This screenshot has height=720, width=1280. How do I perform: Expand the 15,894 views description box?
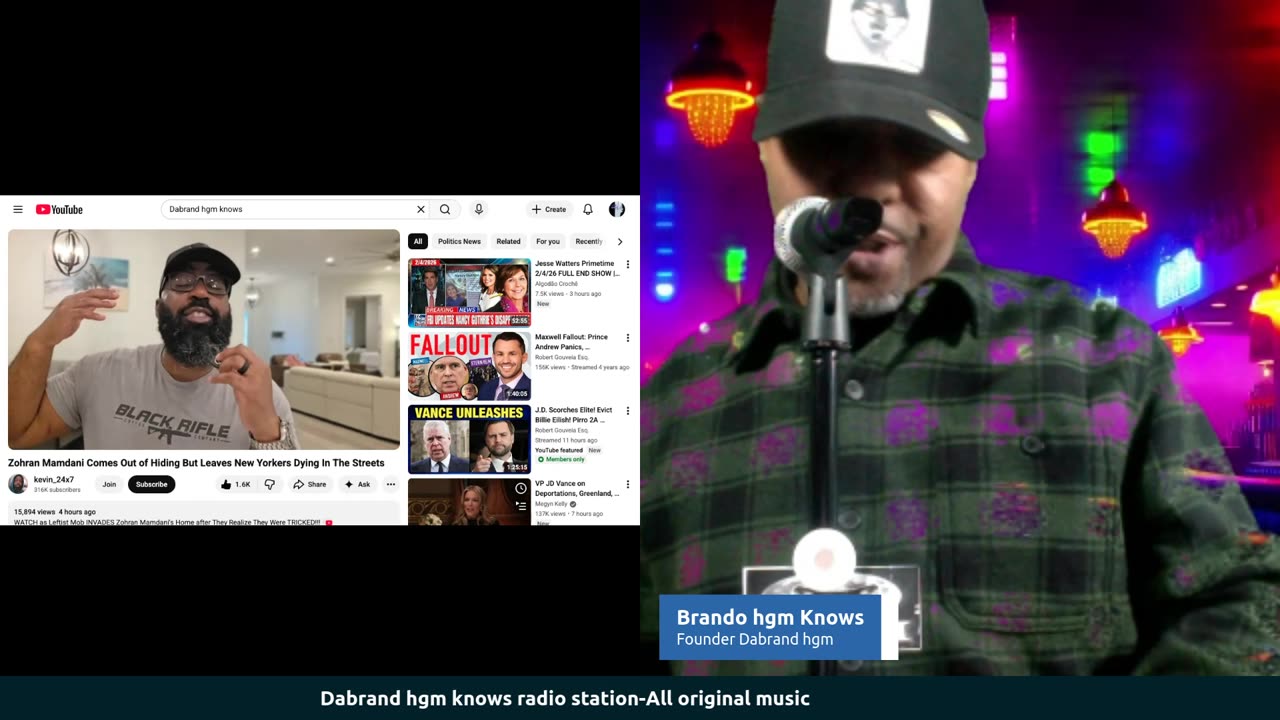204,515
